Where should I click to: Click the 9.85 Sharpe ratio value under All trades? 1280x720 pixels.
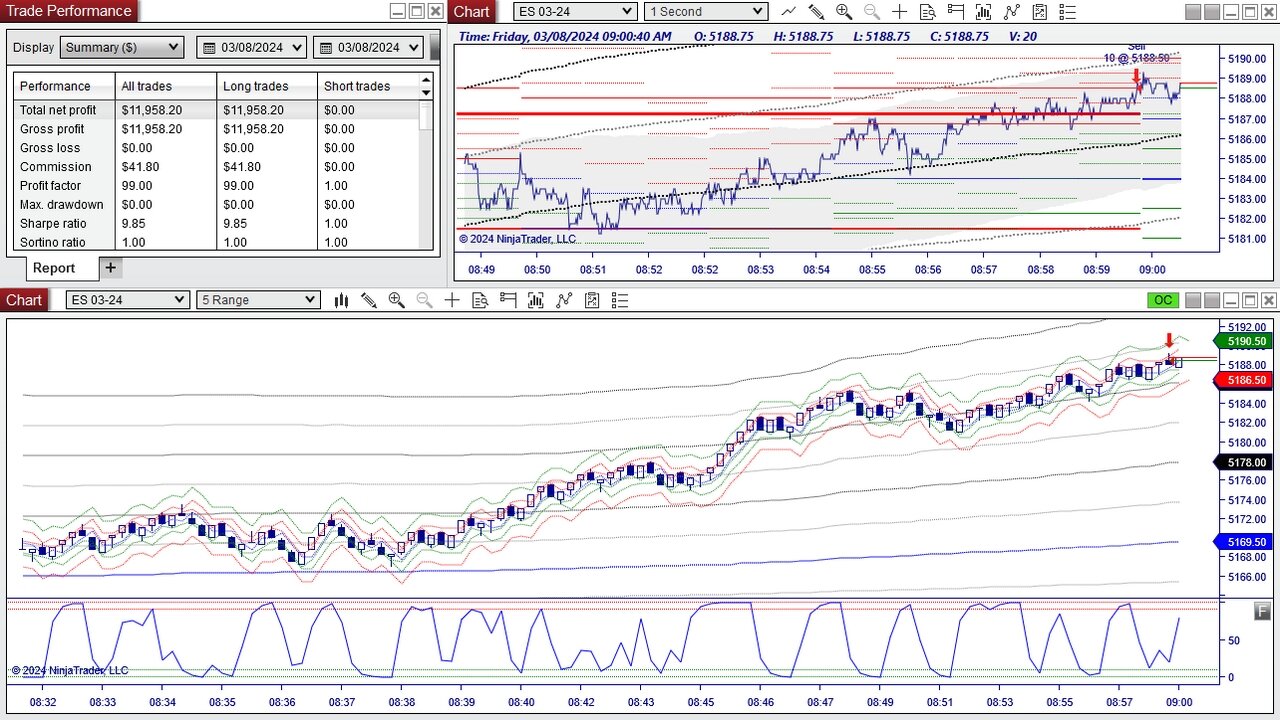(x=136, y=224)
